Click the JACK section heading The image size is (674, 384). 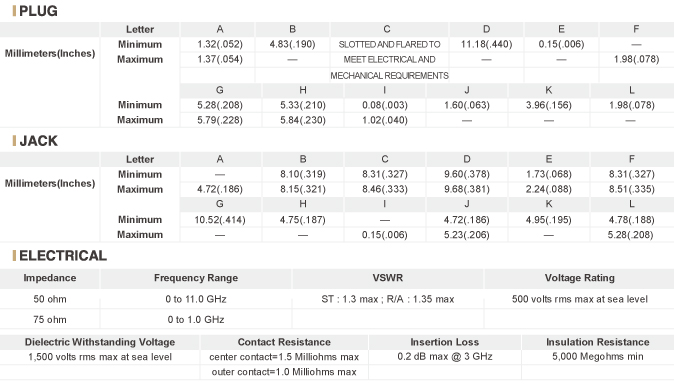[x=38, y=141]
